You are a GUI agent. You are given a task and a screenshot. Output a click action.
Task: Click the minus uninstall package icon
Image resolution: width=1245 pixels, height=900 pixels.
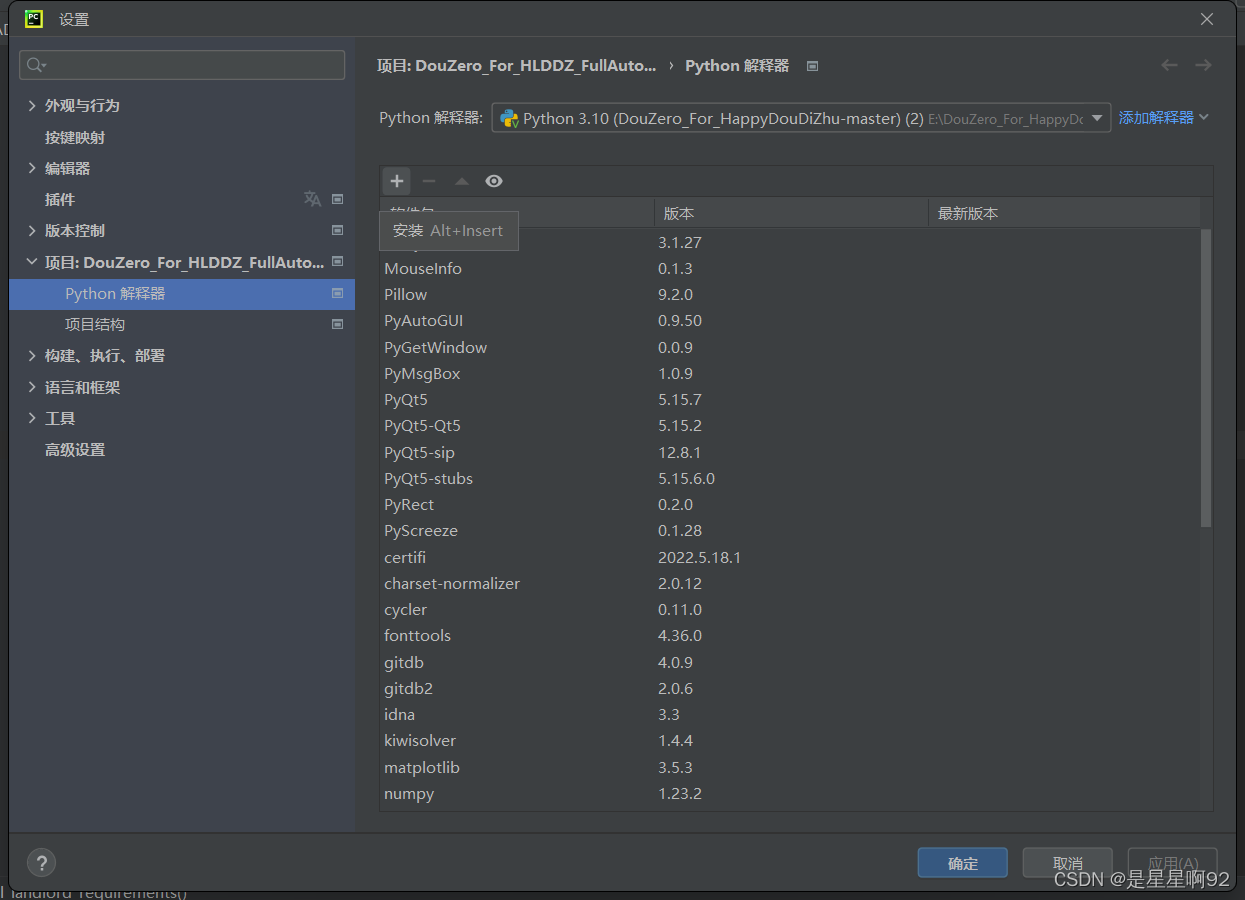(429, 181)
